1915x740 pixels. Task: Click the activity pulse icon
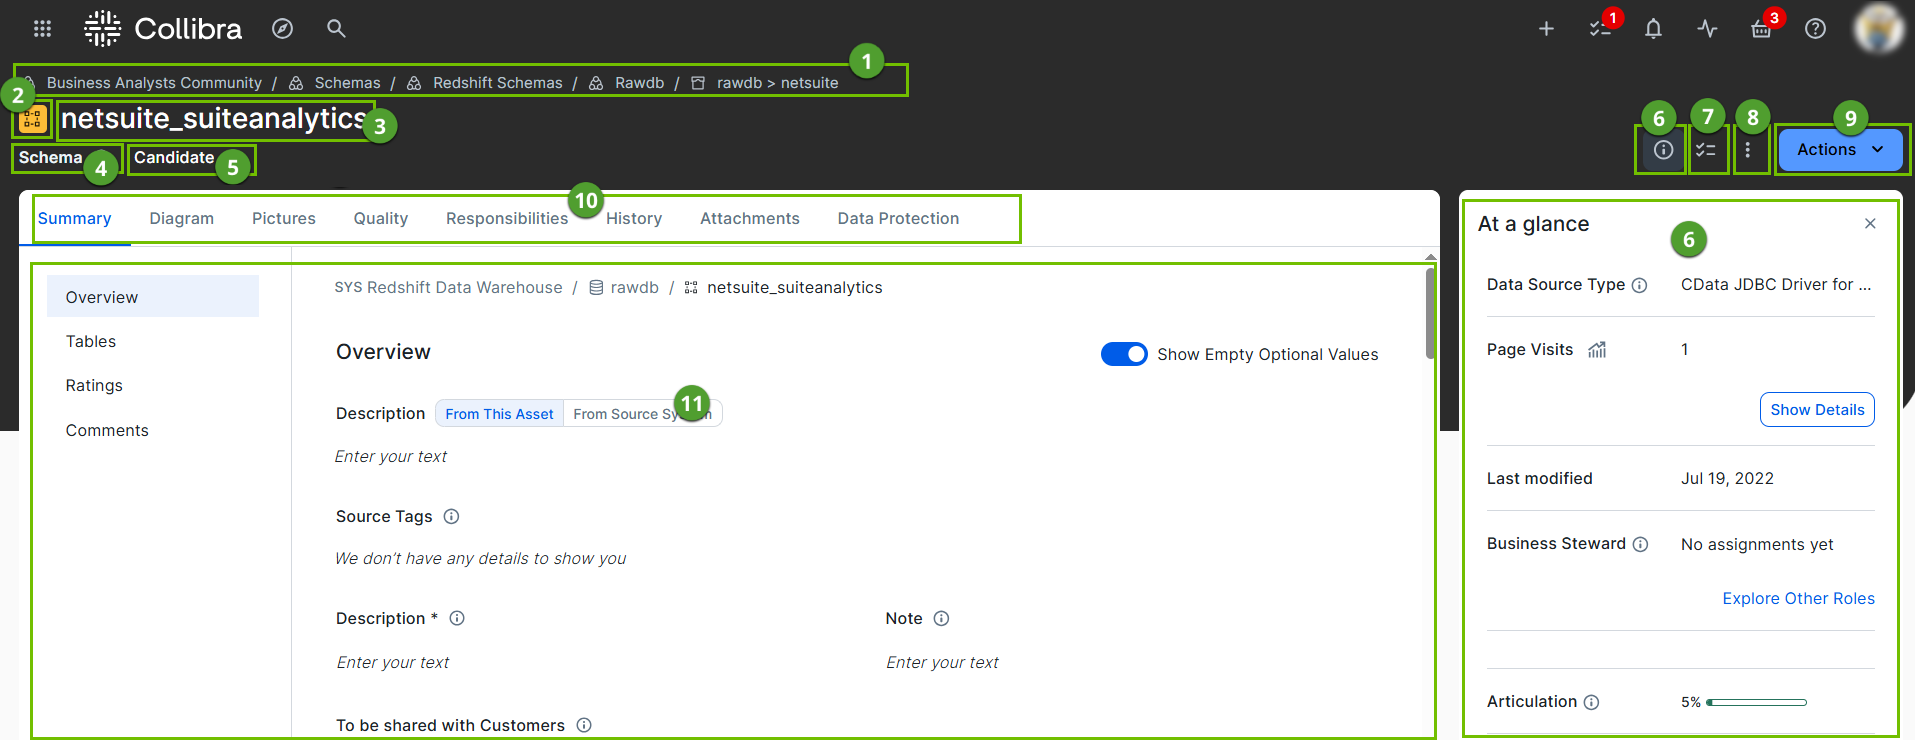coord(1707,29)
